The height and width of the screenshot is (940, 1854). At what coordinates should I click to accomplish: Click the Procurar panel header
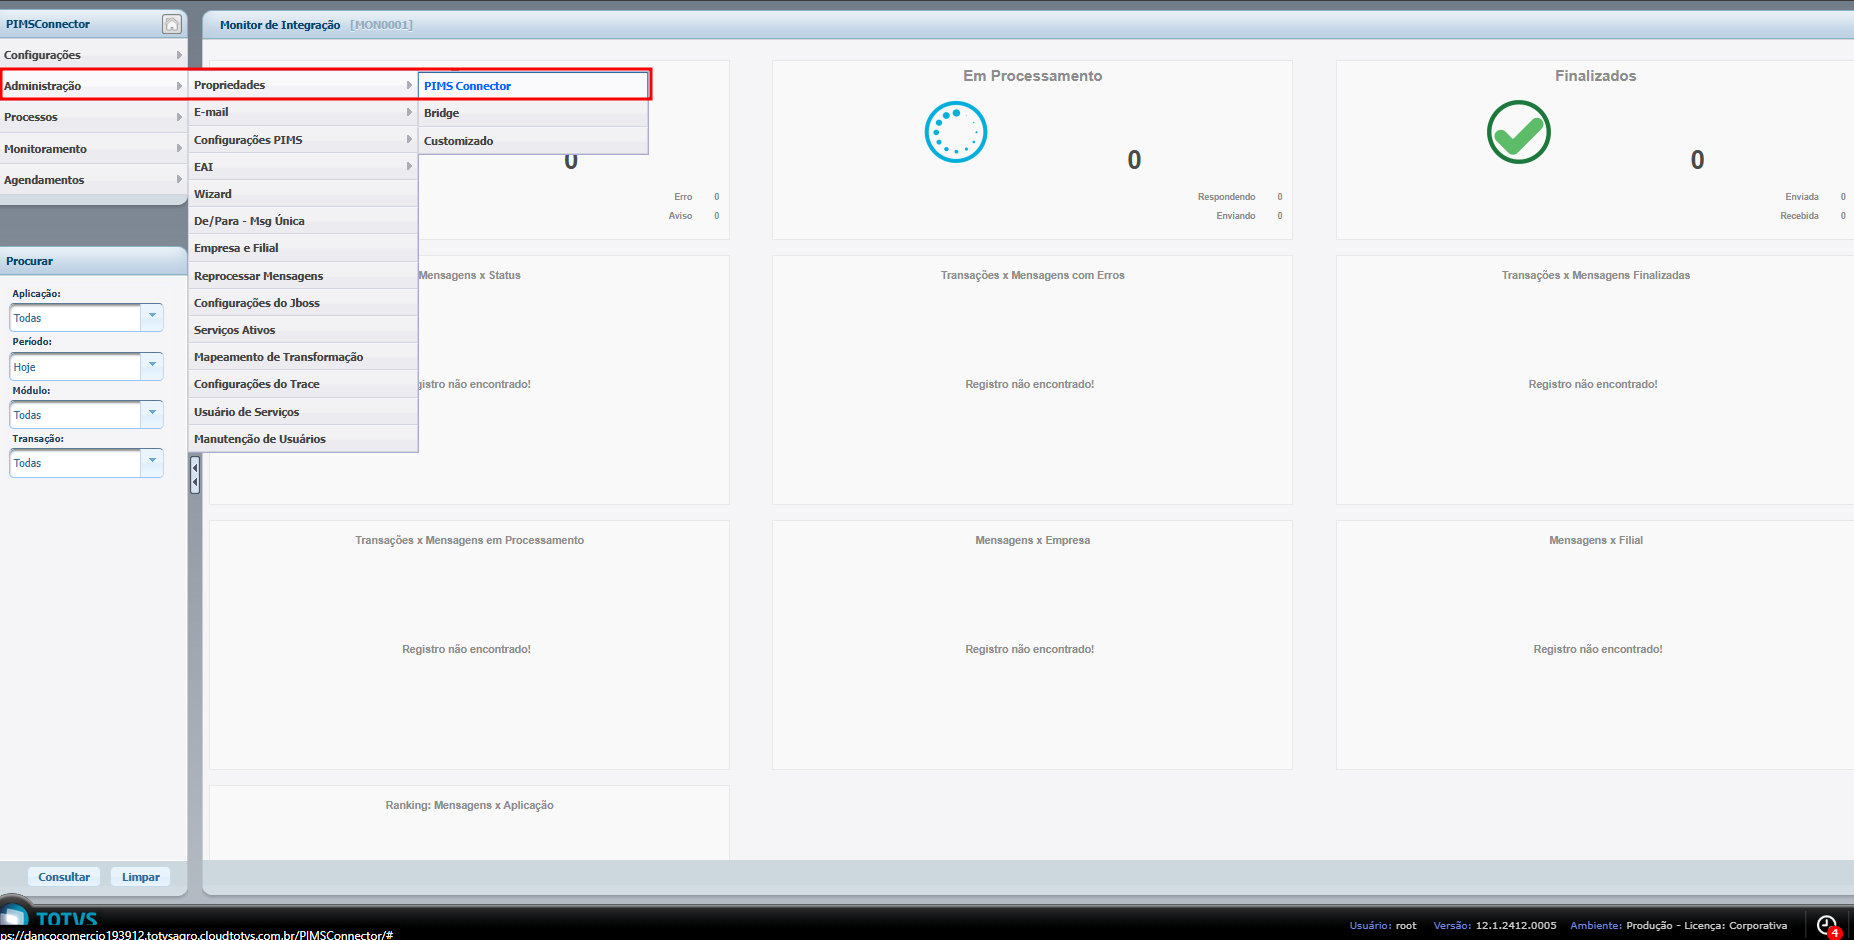click(93, 261)
